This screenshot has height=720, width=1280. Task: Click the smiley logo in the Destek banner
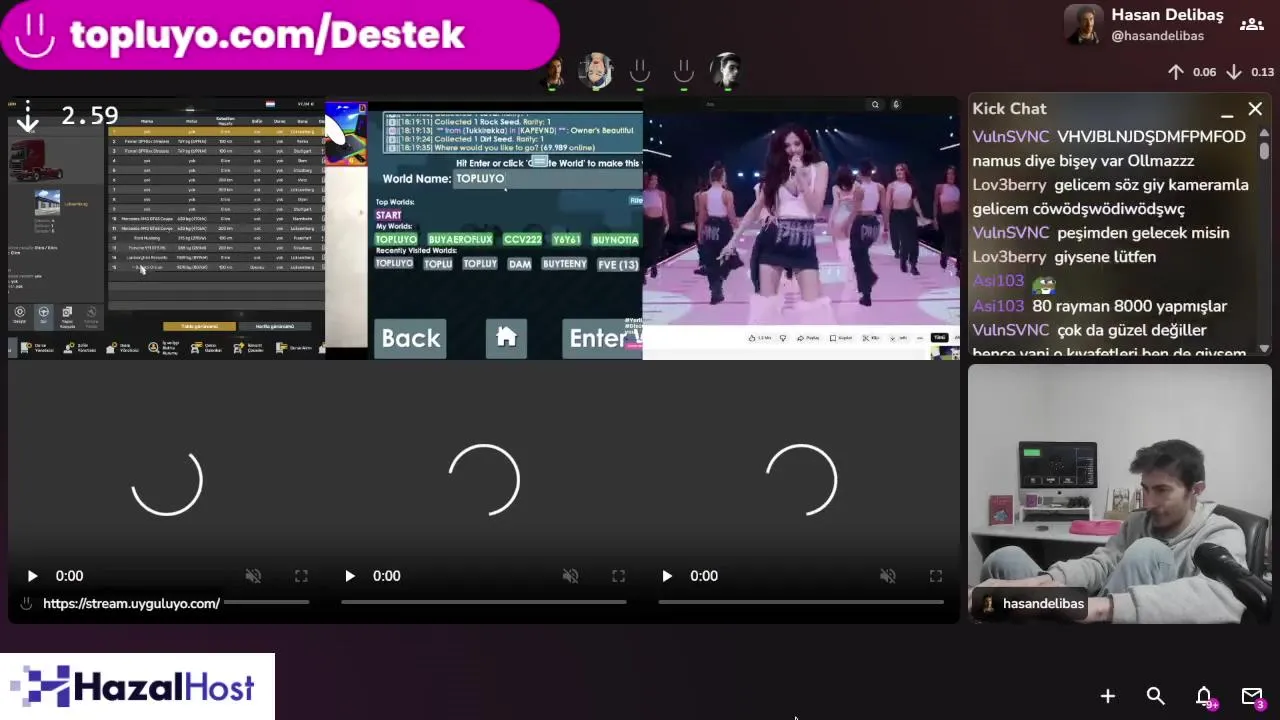(x=35, y=35)
